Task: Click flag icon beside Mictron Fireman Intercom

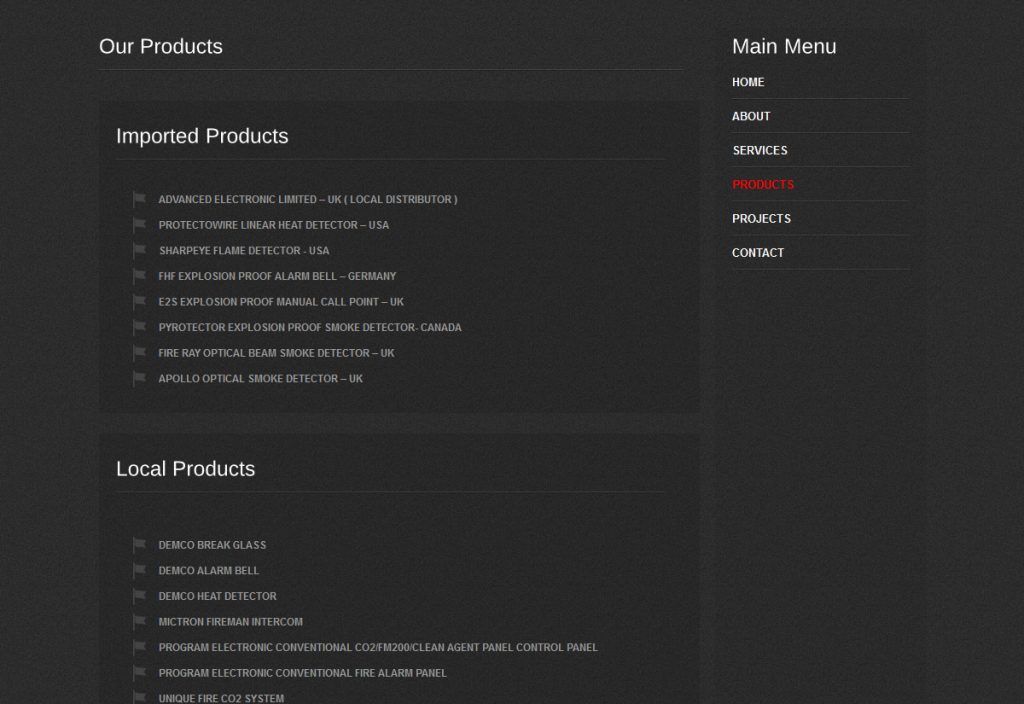Action: click(x=140, y=621)
